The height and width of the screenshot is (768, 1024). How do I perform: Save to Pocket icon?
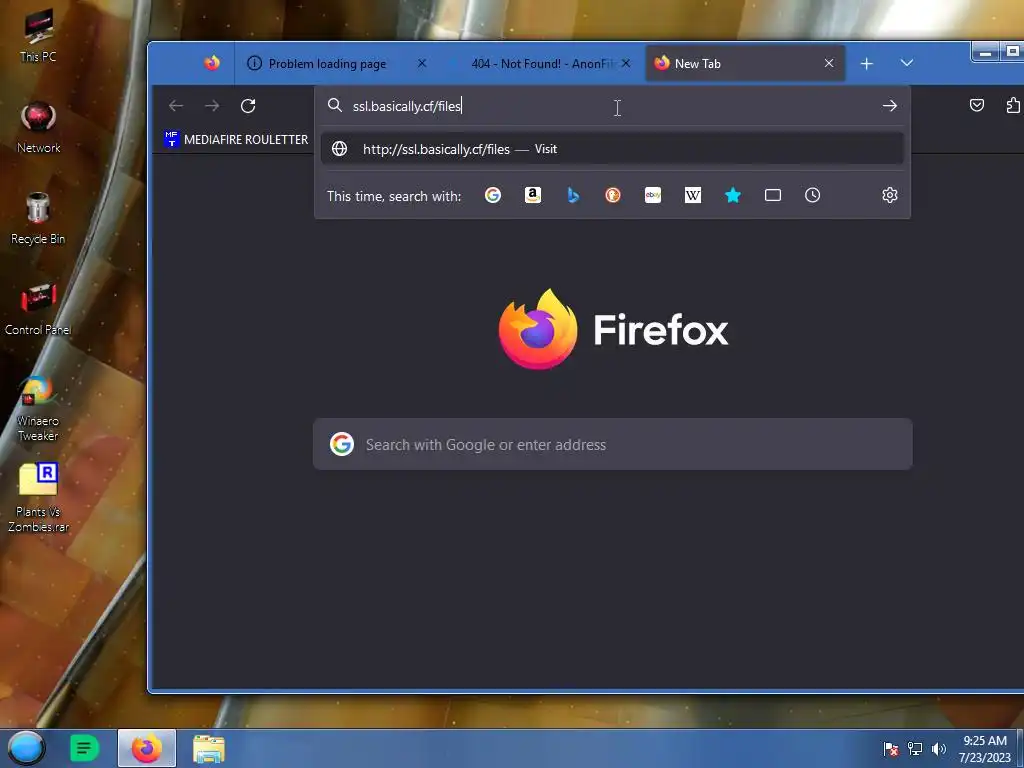[x=976, y=106]
